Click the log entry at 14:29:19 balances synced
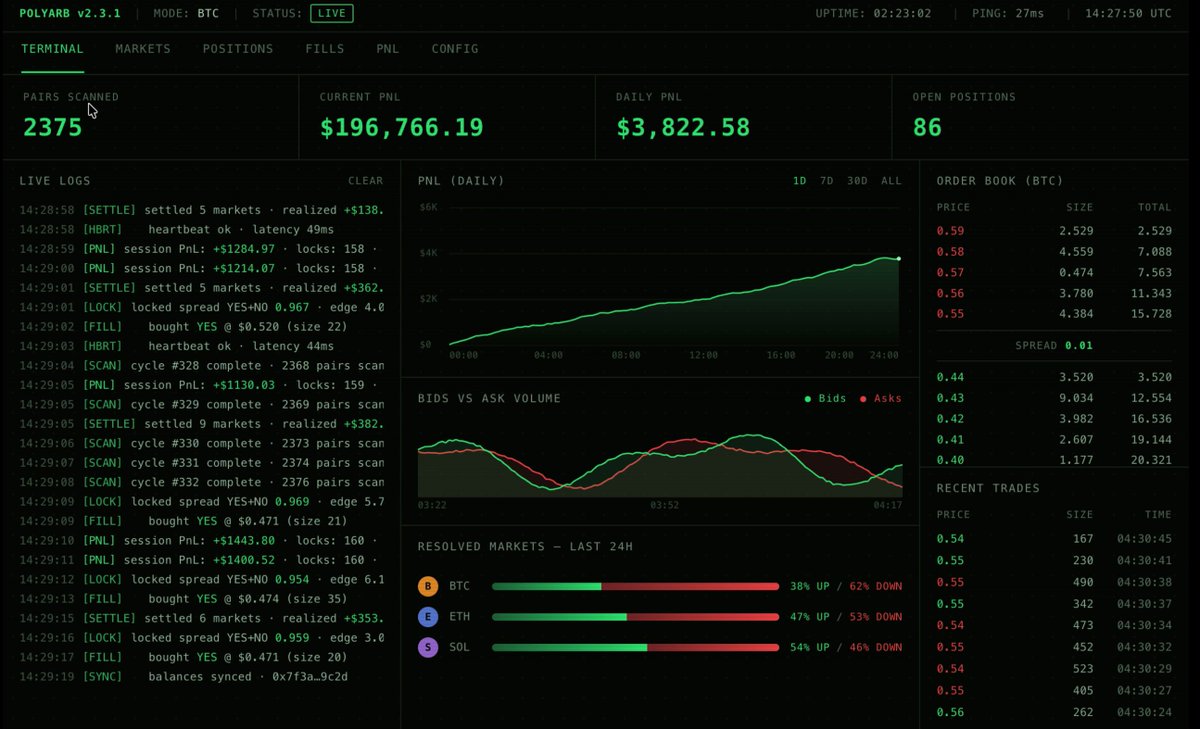Screen dimensions: 1200x729 click(201, 677)
